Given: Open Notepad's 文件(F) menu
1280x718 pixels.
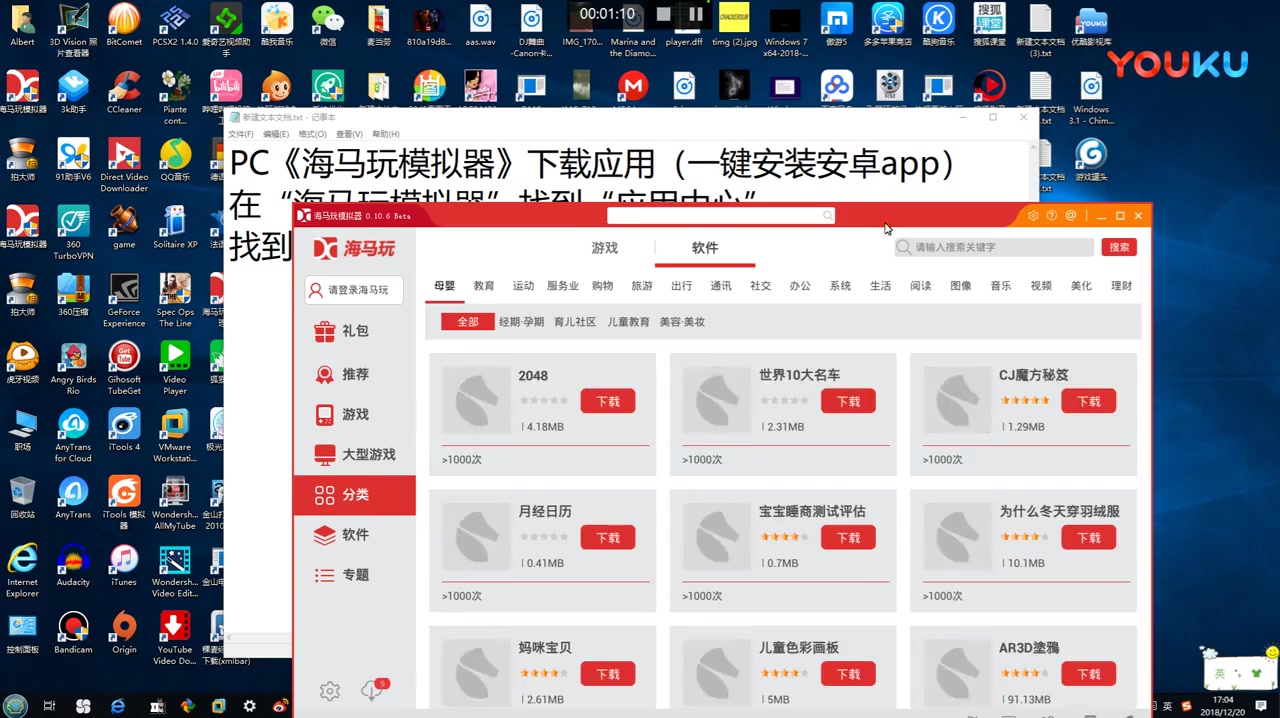Looking at the screenshot, I should point(240,133).
